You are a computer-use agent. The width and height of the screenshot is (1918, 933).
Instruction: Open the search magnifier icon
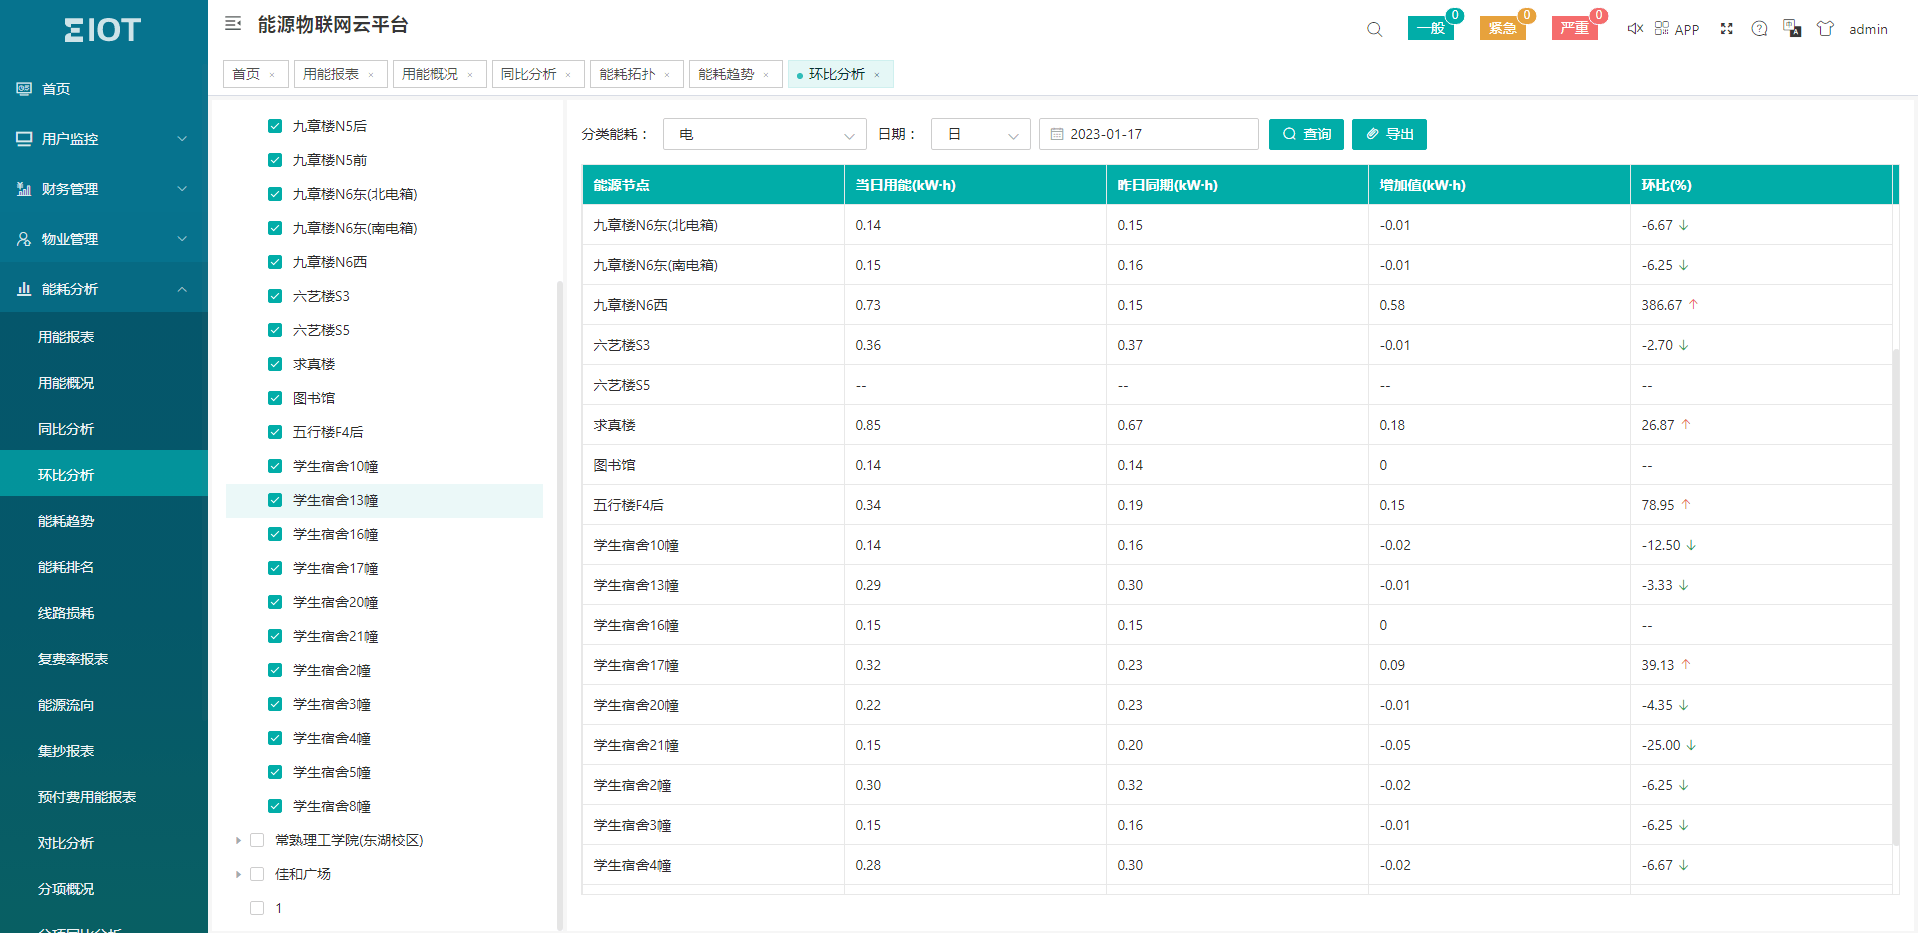1375,29
